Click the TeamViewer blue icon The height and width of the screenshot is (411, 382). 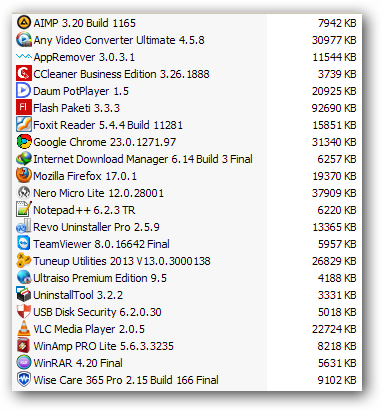(24, 243)
